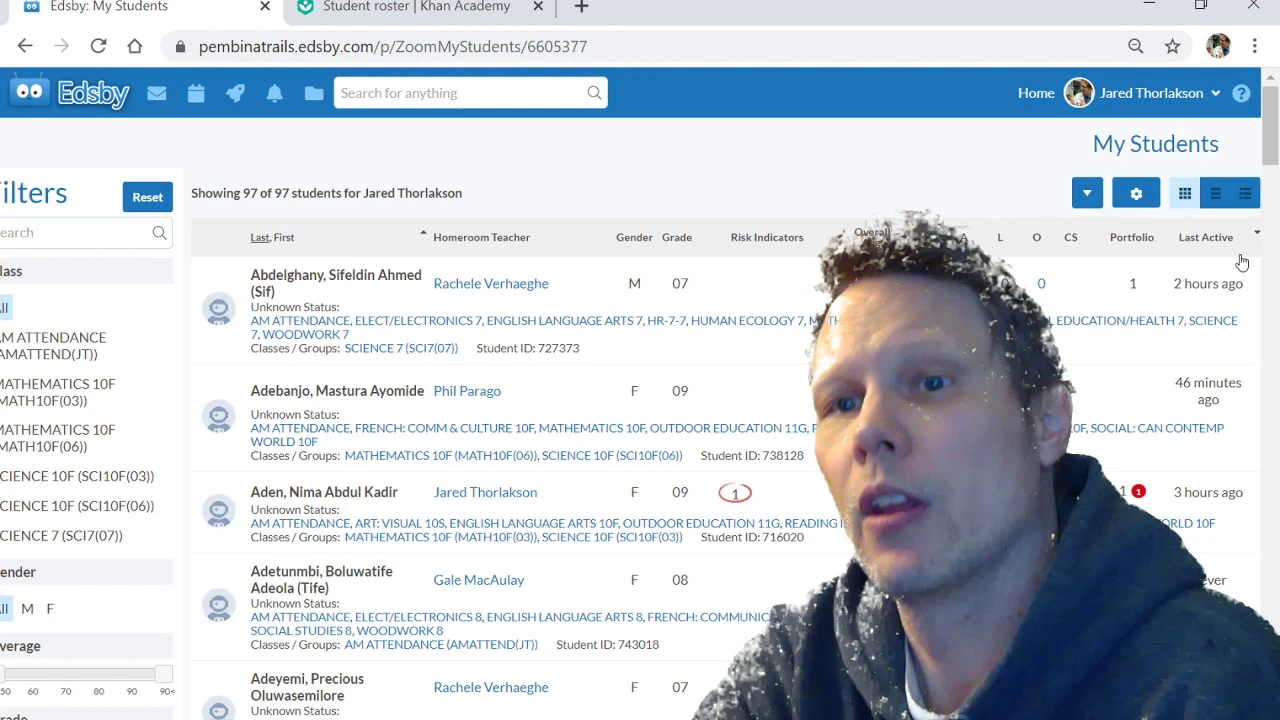
Task: Reset the filters
Action: coord(147,197)
